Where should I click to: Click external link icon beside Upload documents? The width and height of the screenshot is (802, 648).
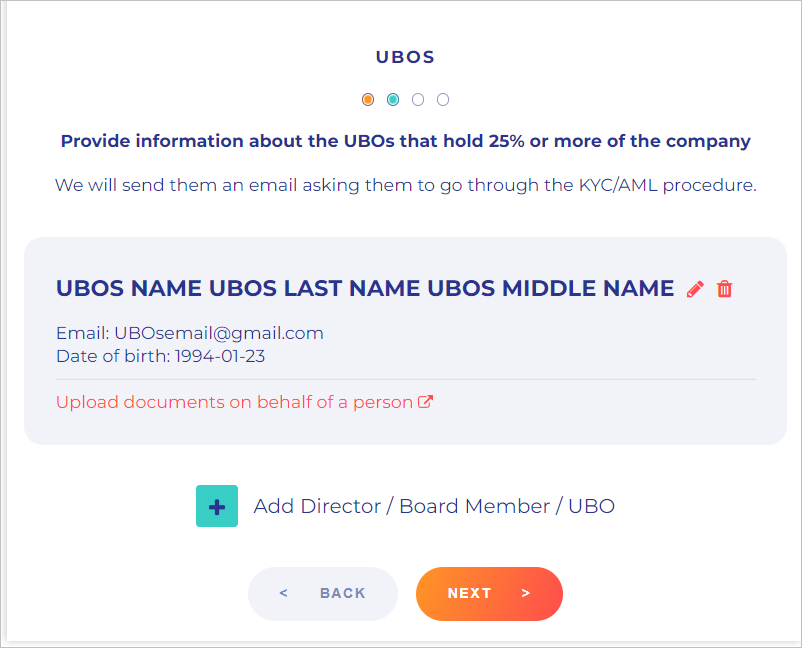425,402
